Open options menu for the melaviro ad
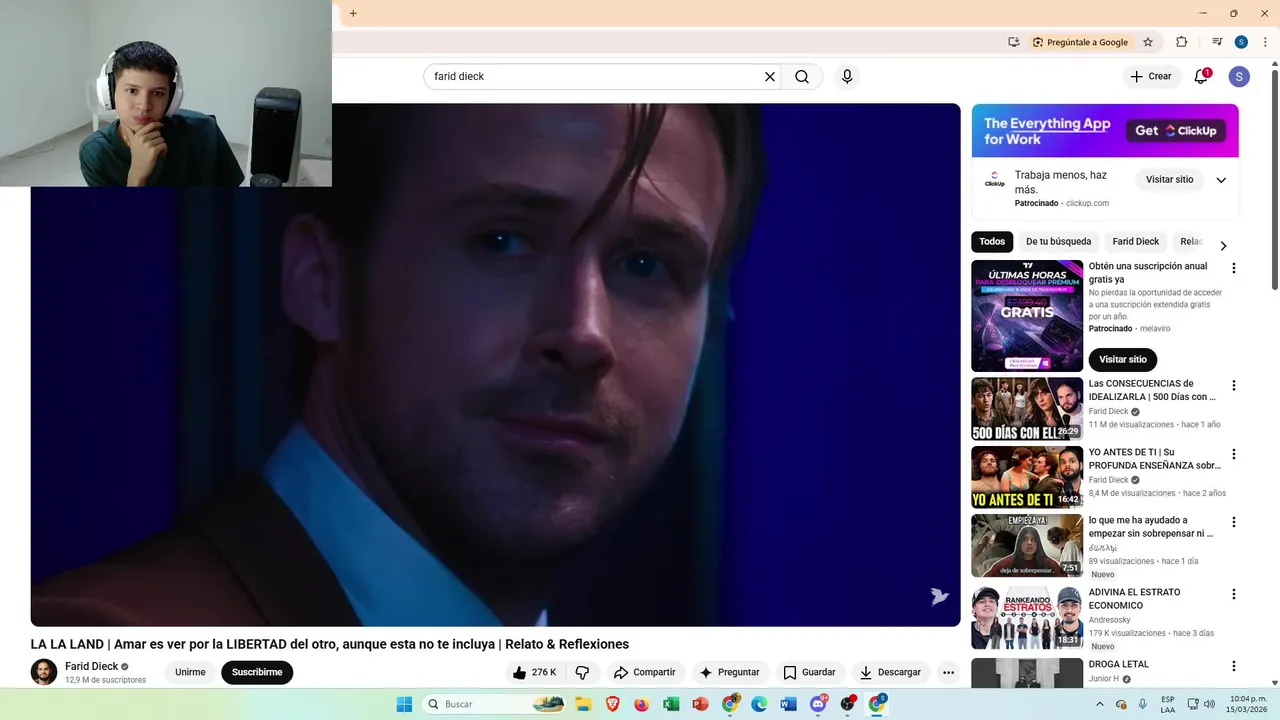 [x=1233, y=268]
